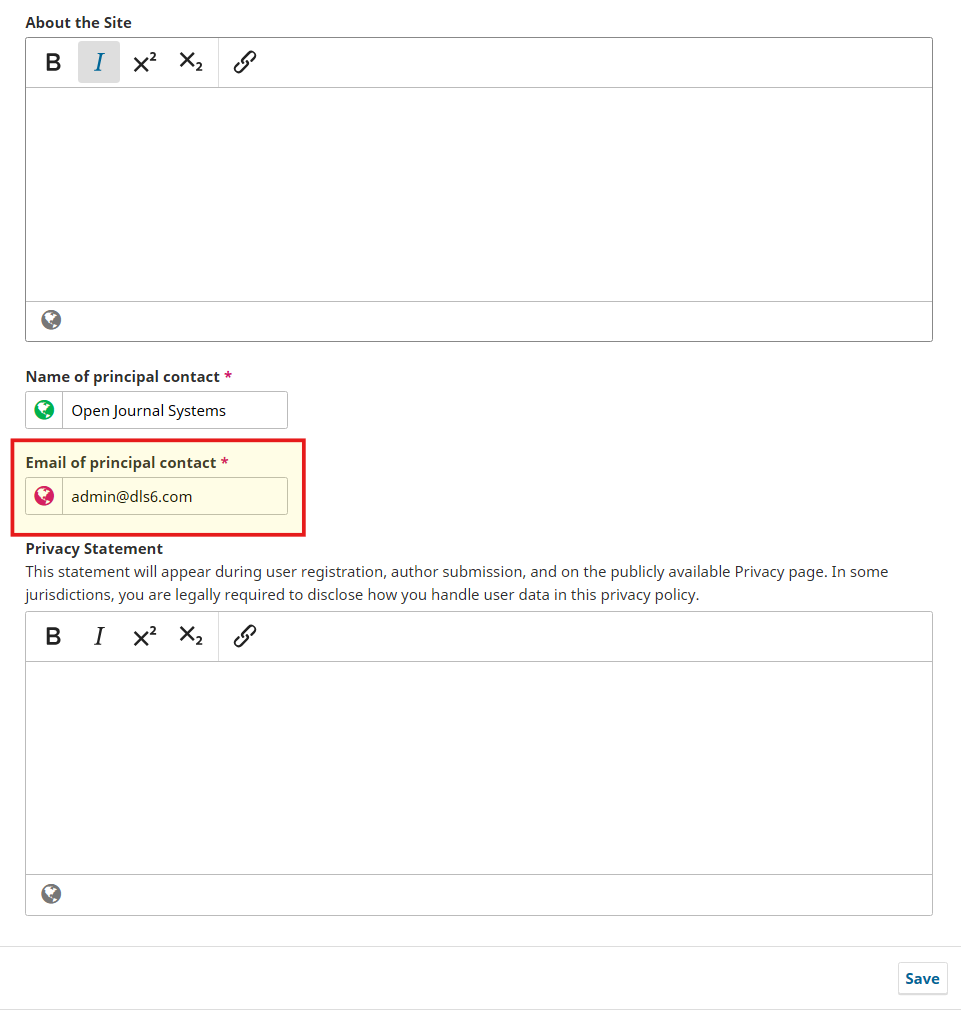Click globe icon below About the Site editor
This screenshot has height=1012, width=961.
click(51, 320)
